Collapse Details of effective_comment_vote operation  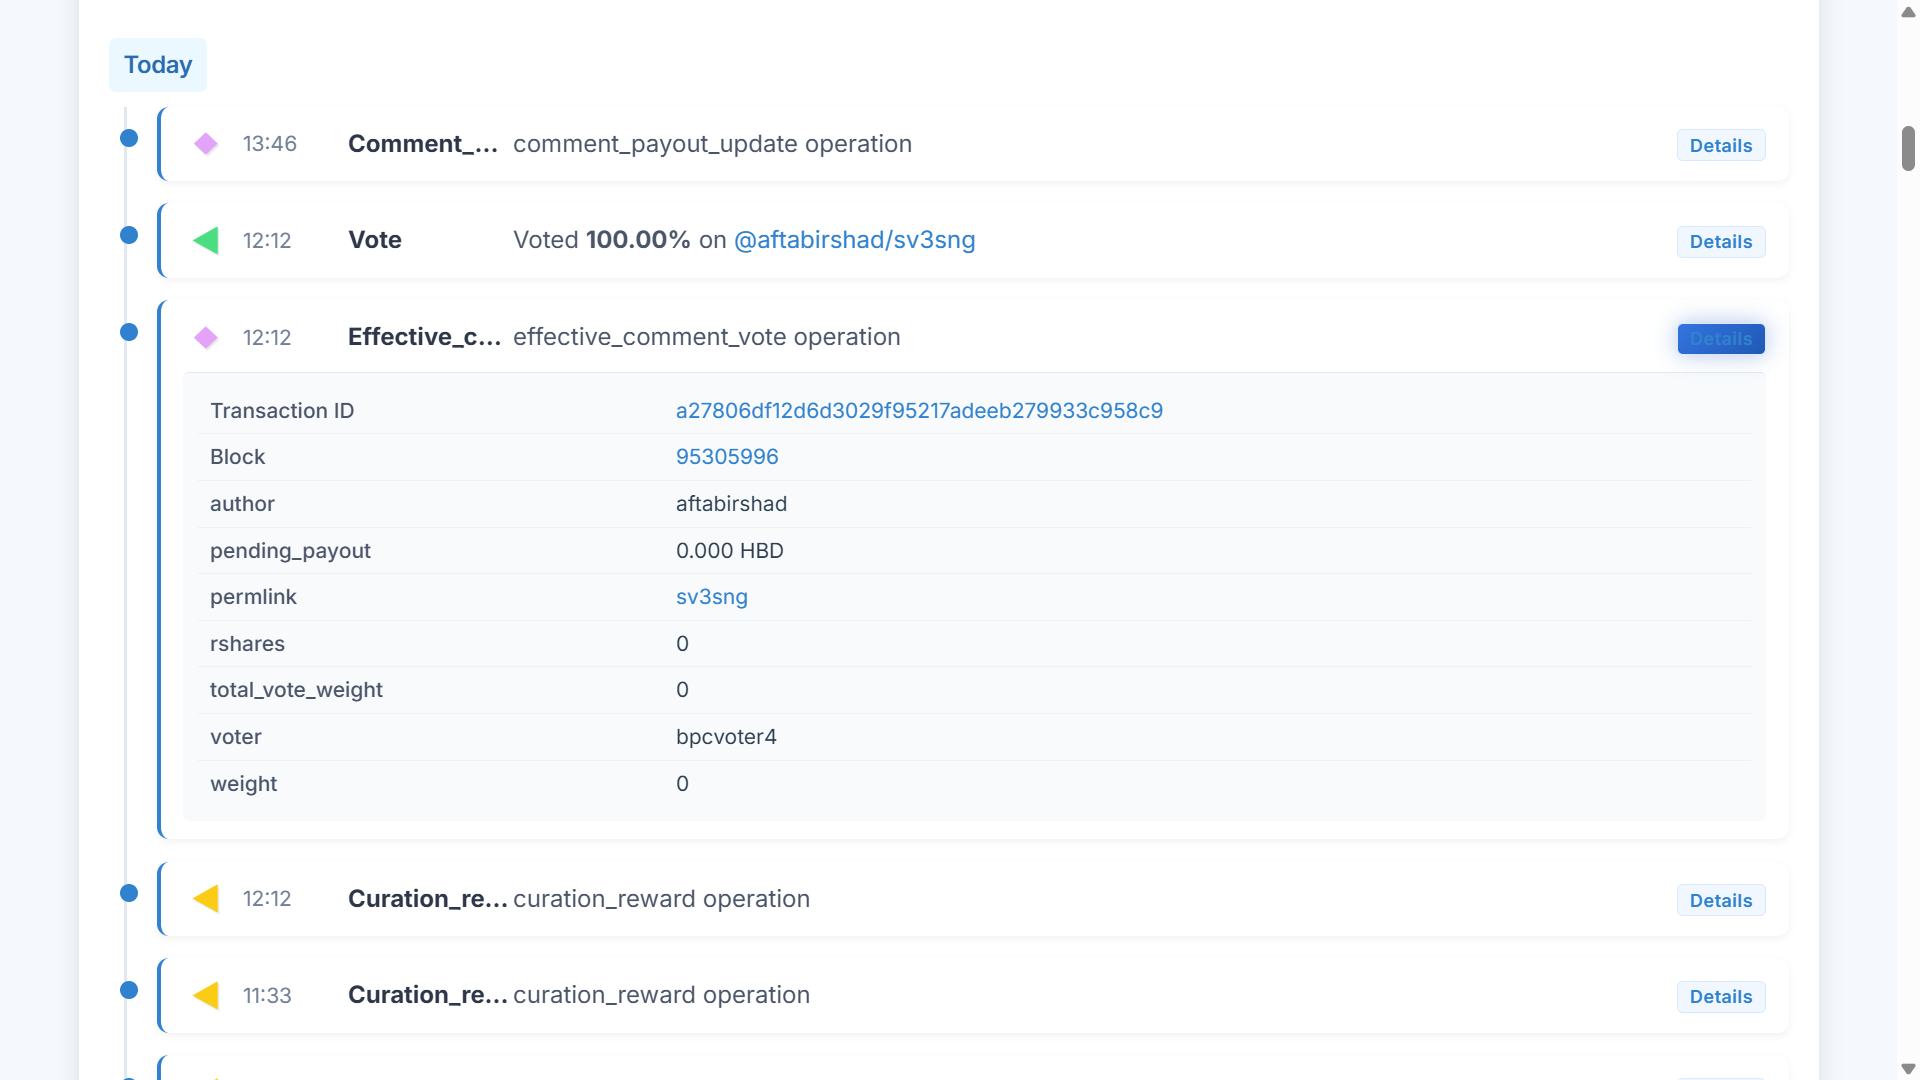[1721, 339]
